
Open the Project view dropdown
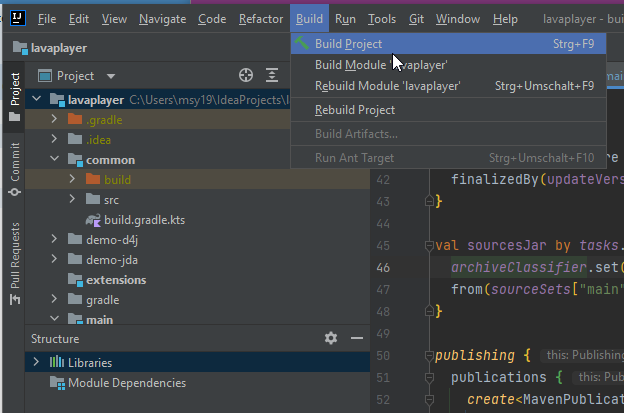click(x=110, y=76)
